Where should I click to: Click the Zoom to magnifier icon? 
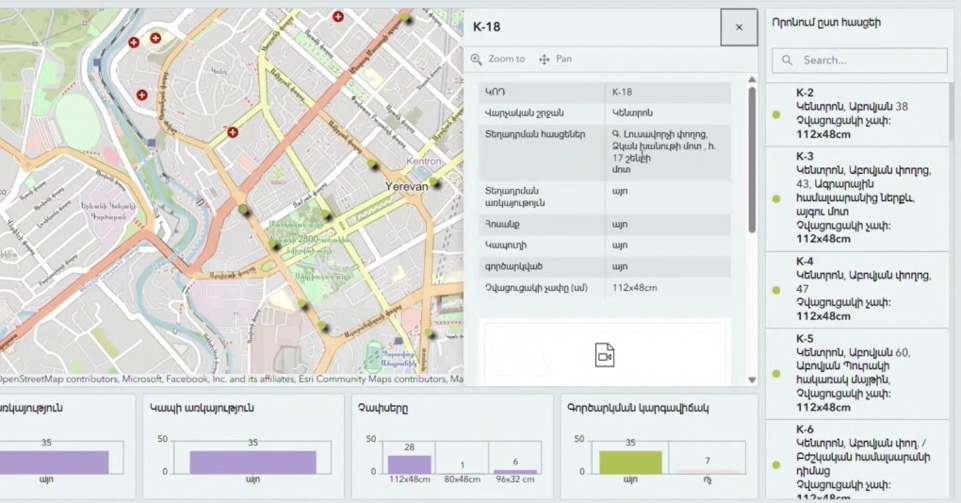coord(477,59)
